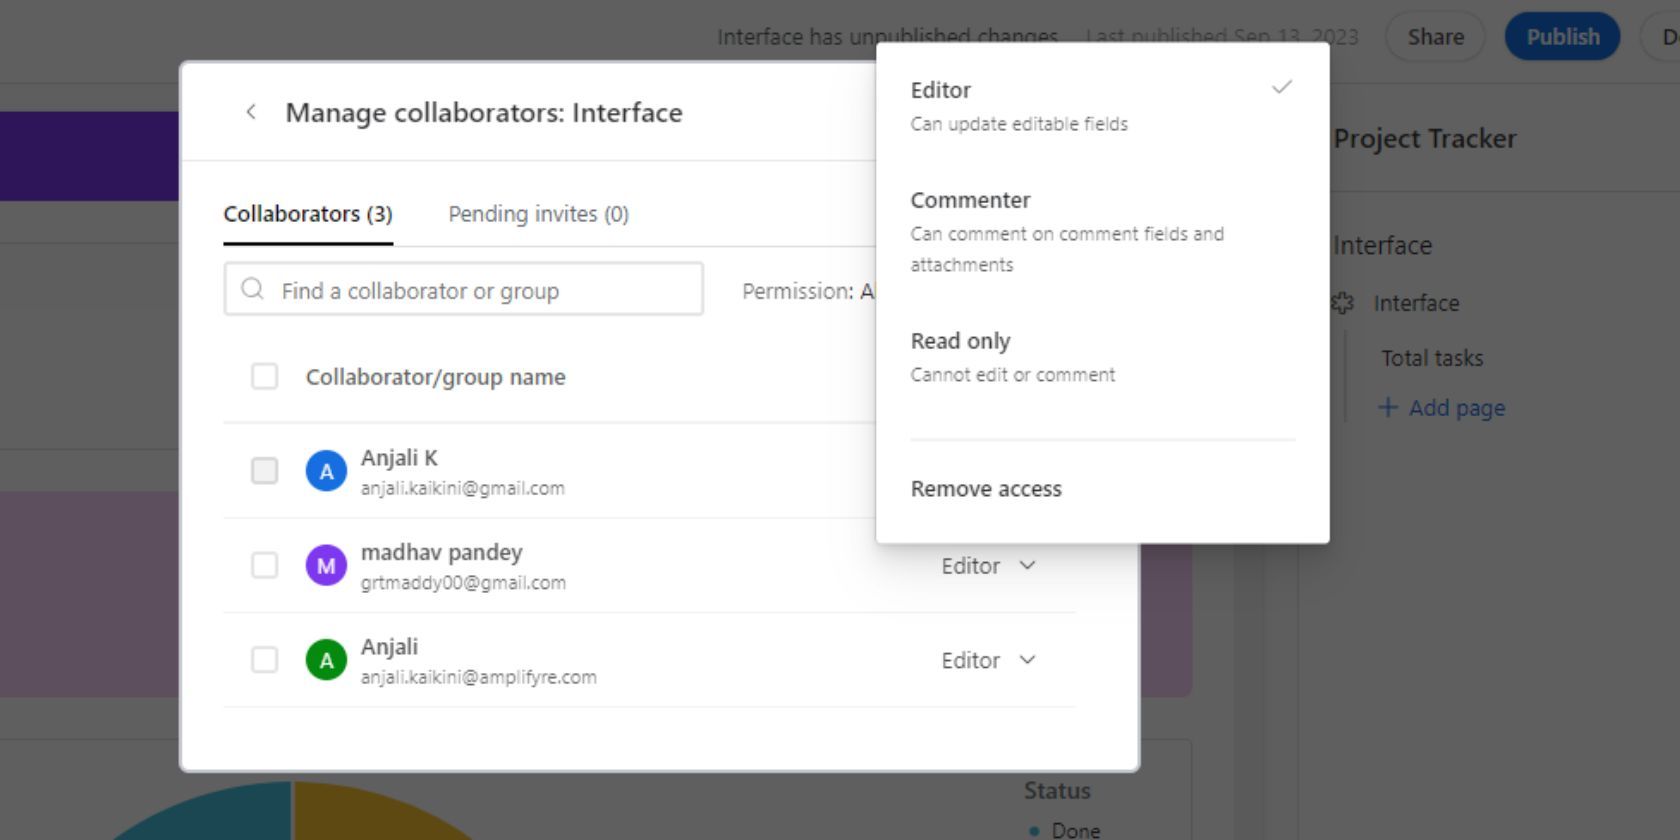
Task: Click madhav pandey's purple avatar icon
Action: (x=326, y=566)
